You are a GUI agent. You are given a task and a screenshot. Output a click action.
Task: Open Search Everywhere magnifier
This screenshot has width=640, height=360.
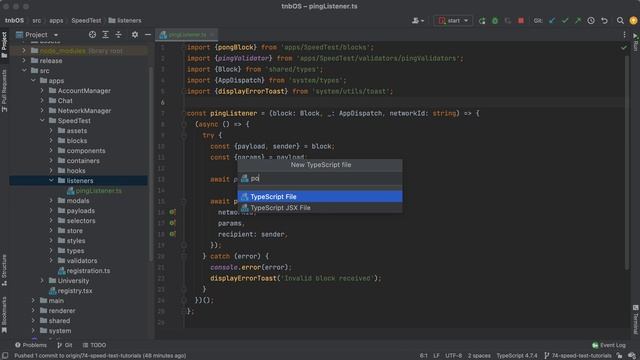[x=620, y=20]
